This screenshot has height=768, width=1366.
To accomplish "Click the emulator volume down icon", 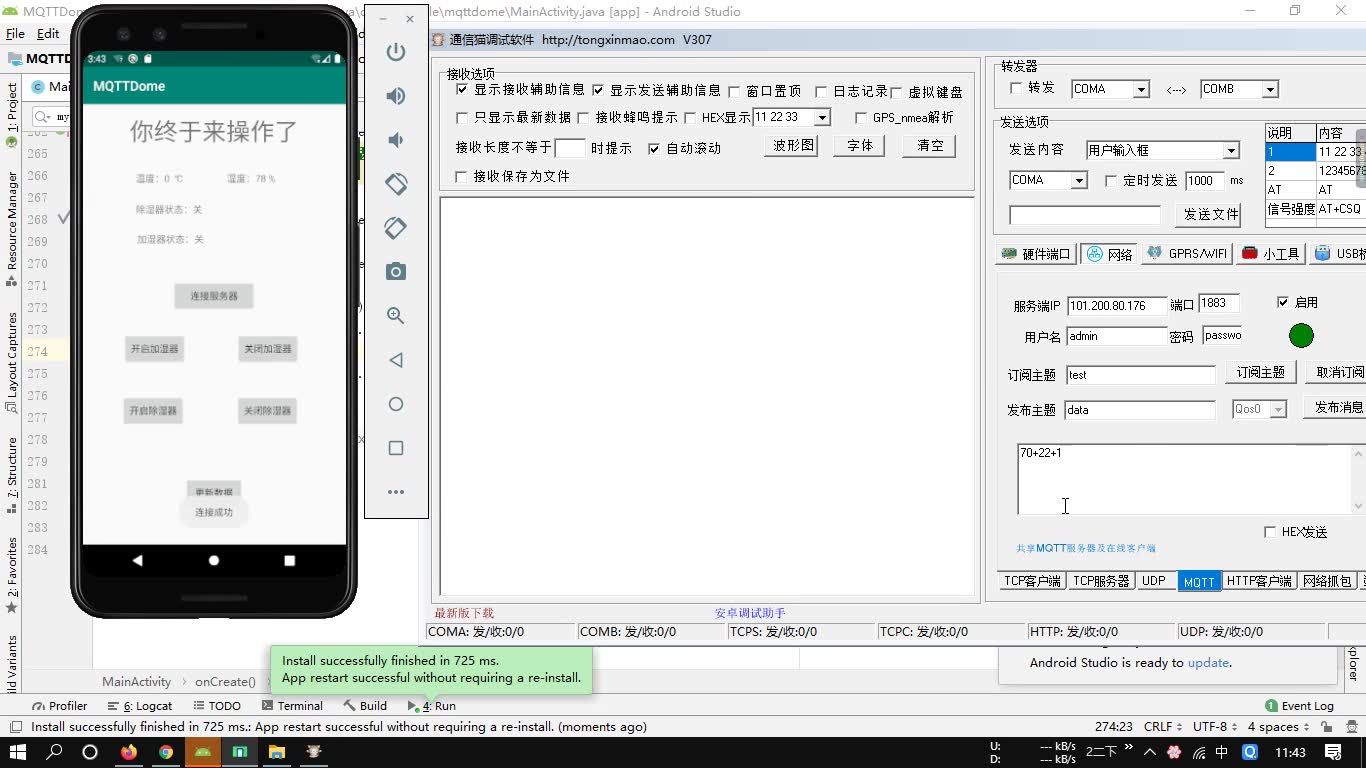I will [396, 140].
